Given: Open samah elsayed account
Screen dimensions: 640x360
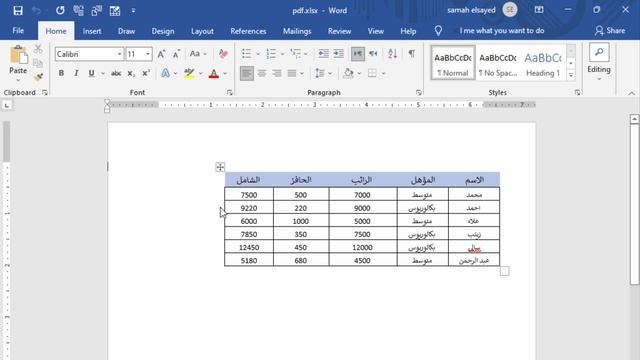Looking at the screenshot, I should (482, 10).
